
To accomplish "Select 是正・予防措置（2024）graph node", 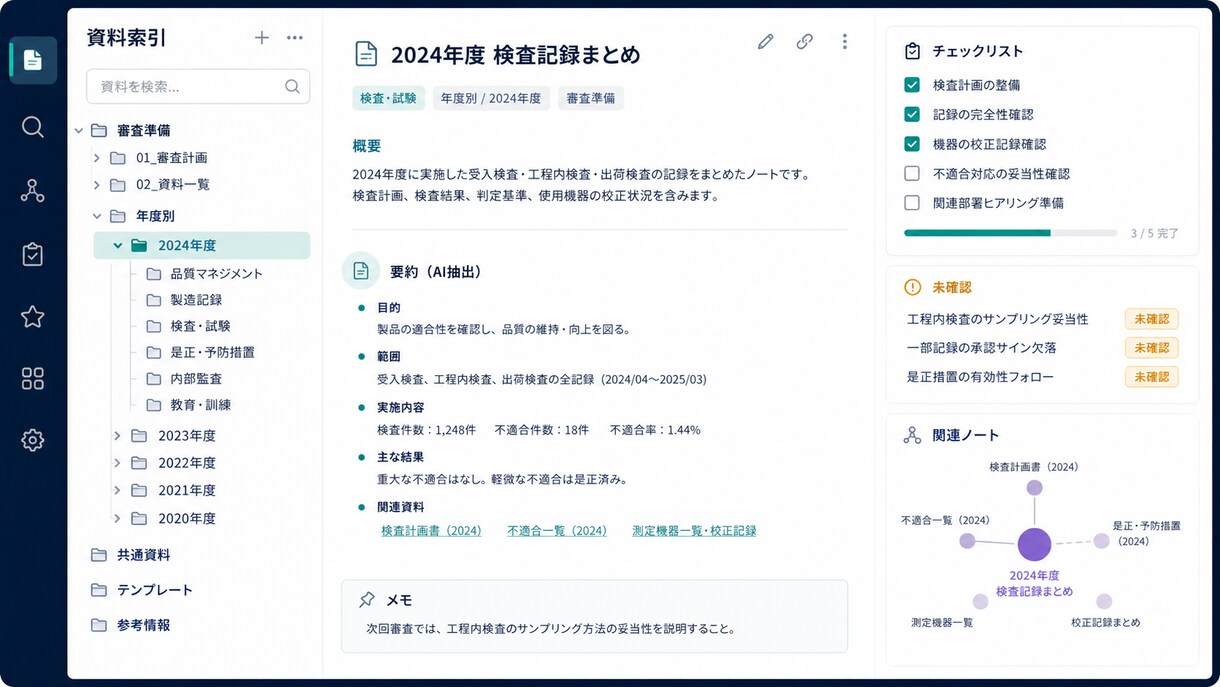I will click(1101, 541).
